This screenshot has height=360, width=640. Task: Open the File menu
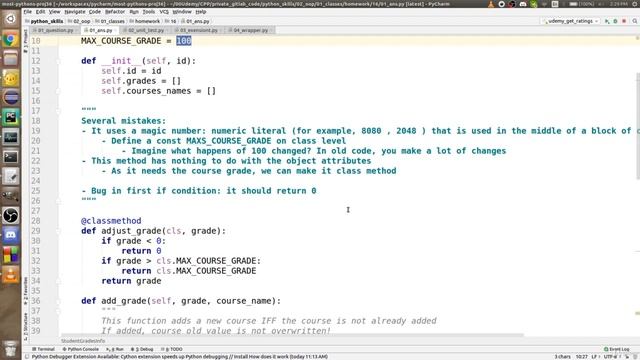click(x=27, y=11)
